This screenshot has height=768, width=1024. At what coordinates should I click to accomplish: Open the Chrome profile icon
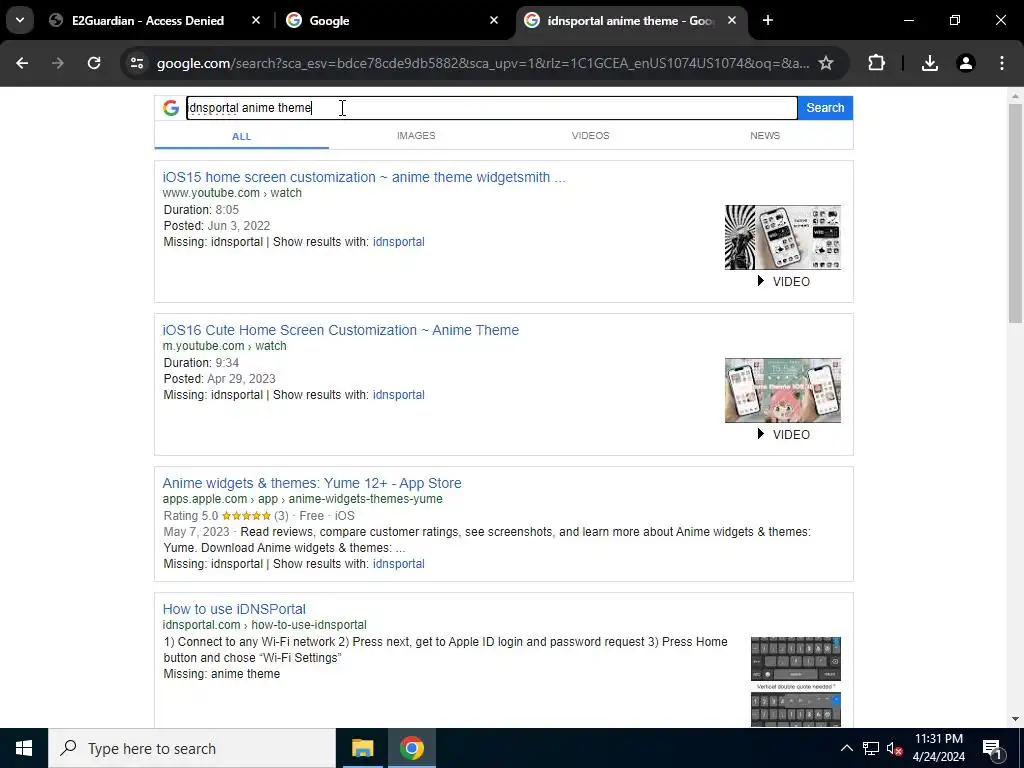966,63
